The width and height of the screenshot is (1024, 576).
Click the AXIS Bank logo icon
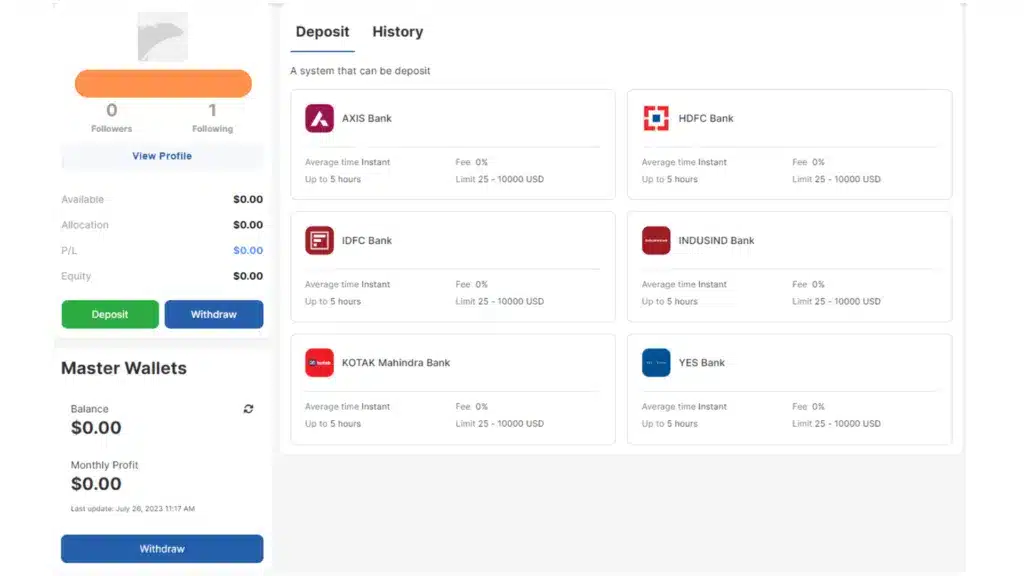(319, 118)
